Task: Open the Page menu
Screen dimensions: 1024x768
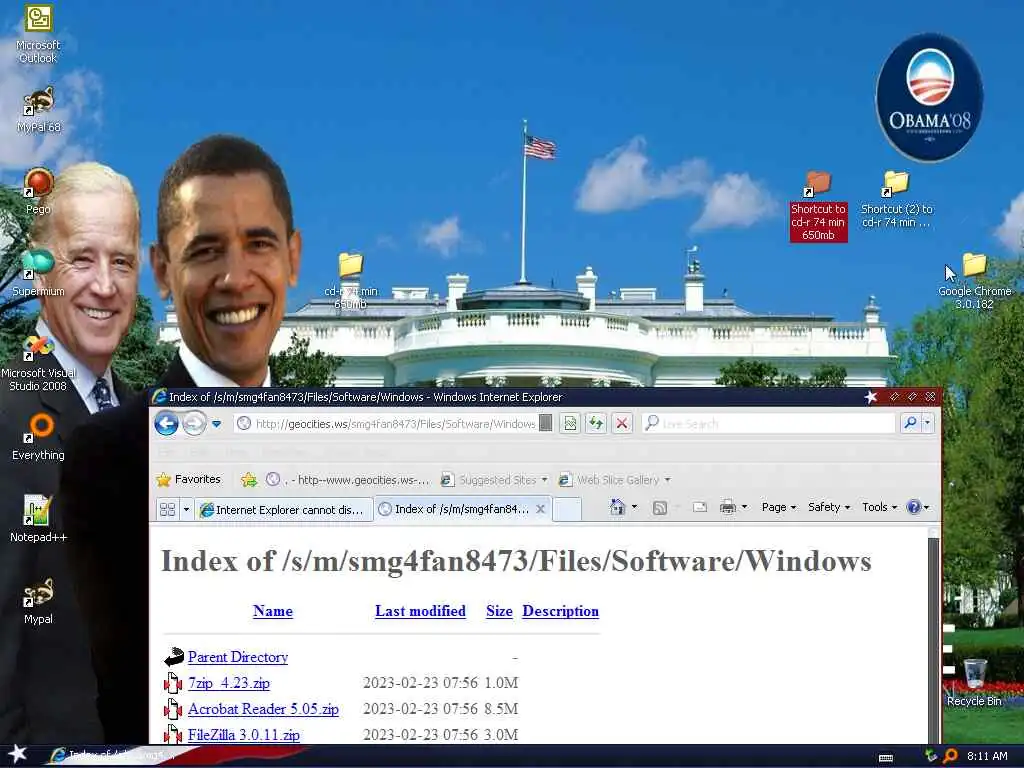Action: point(778,507)
